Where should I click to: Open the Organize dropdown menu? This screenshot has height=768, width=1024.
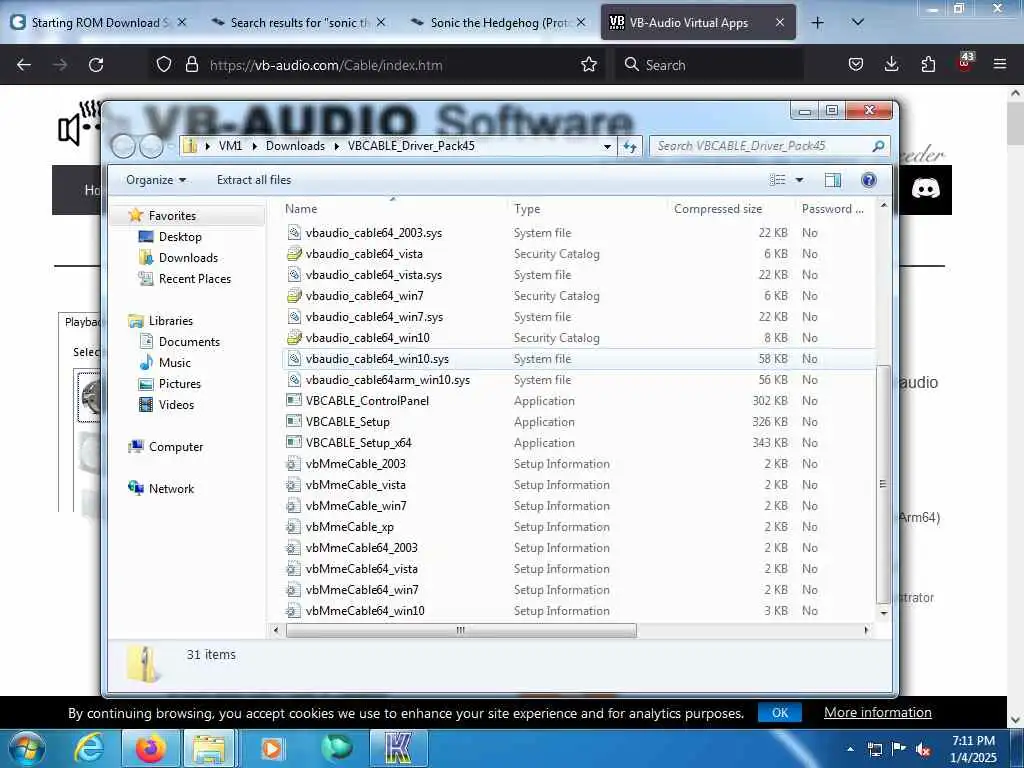[x=155, y=180]
